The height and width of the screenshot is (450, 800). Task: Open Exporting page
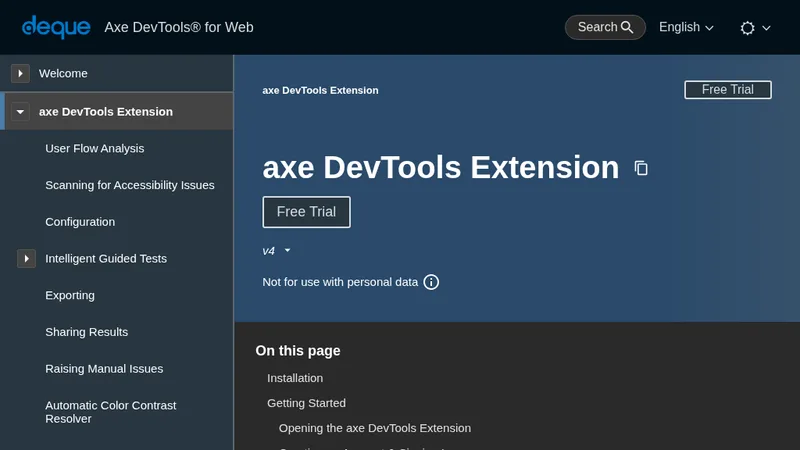click(70, 295)
